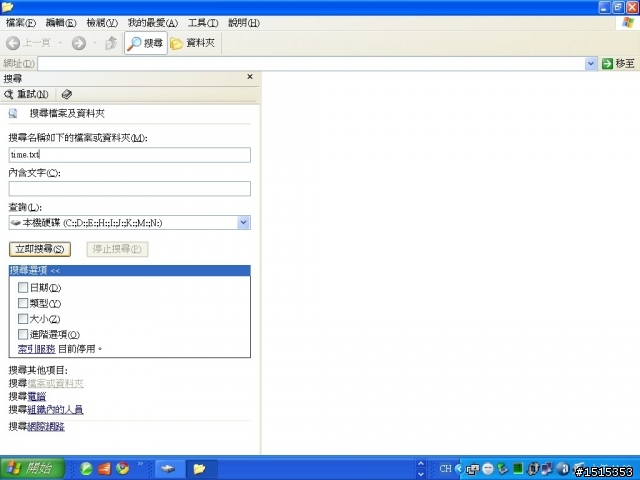This screenshot has height=480, width=640.
Task: Switch to taskbar drive window button
Action: coord(168,469)
